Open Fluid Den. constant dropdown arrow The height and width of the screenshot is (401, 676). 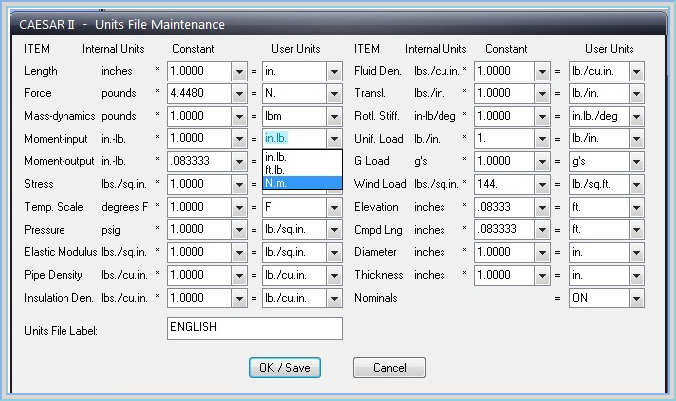coord(542,71)
